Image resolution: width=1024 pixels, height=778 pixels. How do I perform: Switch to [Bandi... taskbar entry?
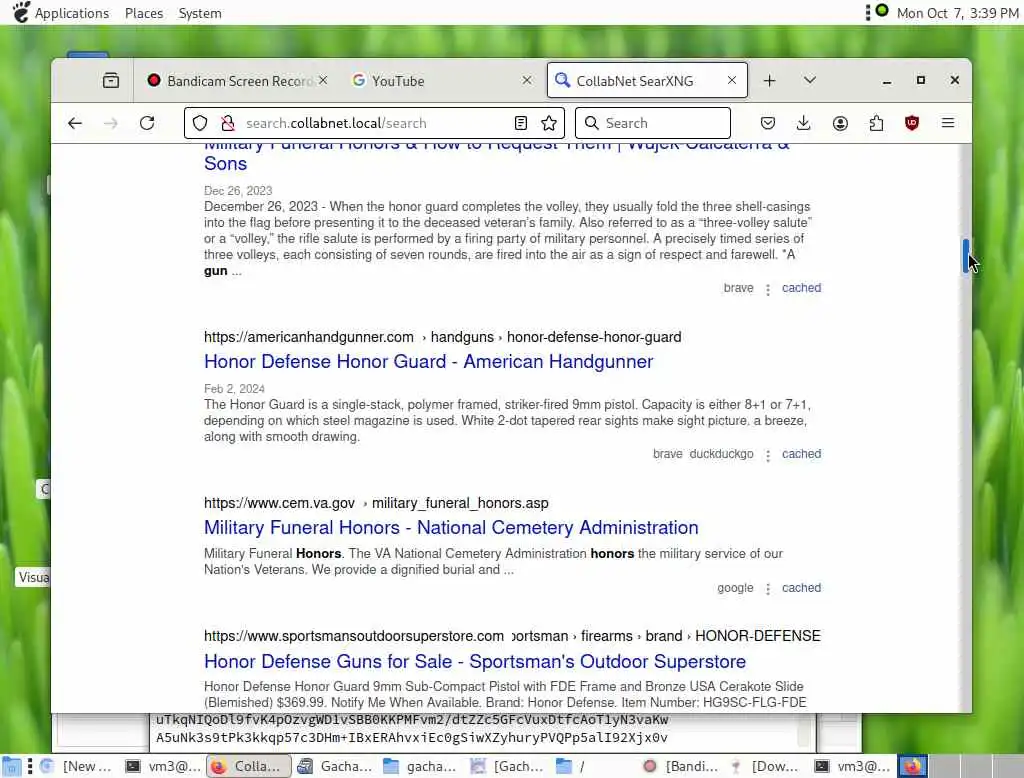click(680, 766)
